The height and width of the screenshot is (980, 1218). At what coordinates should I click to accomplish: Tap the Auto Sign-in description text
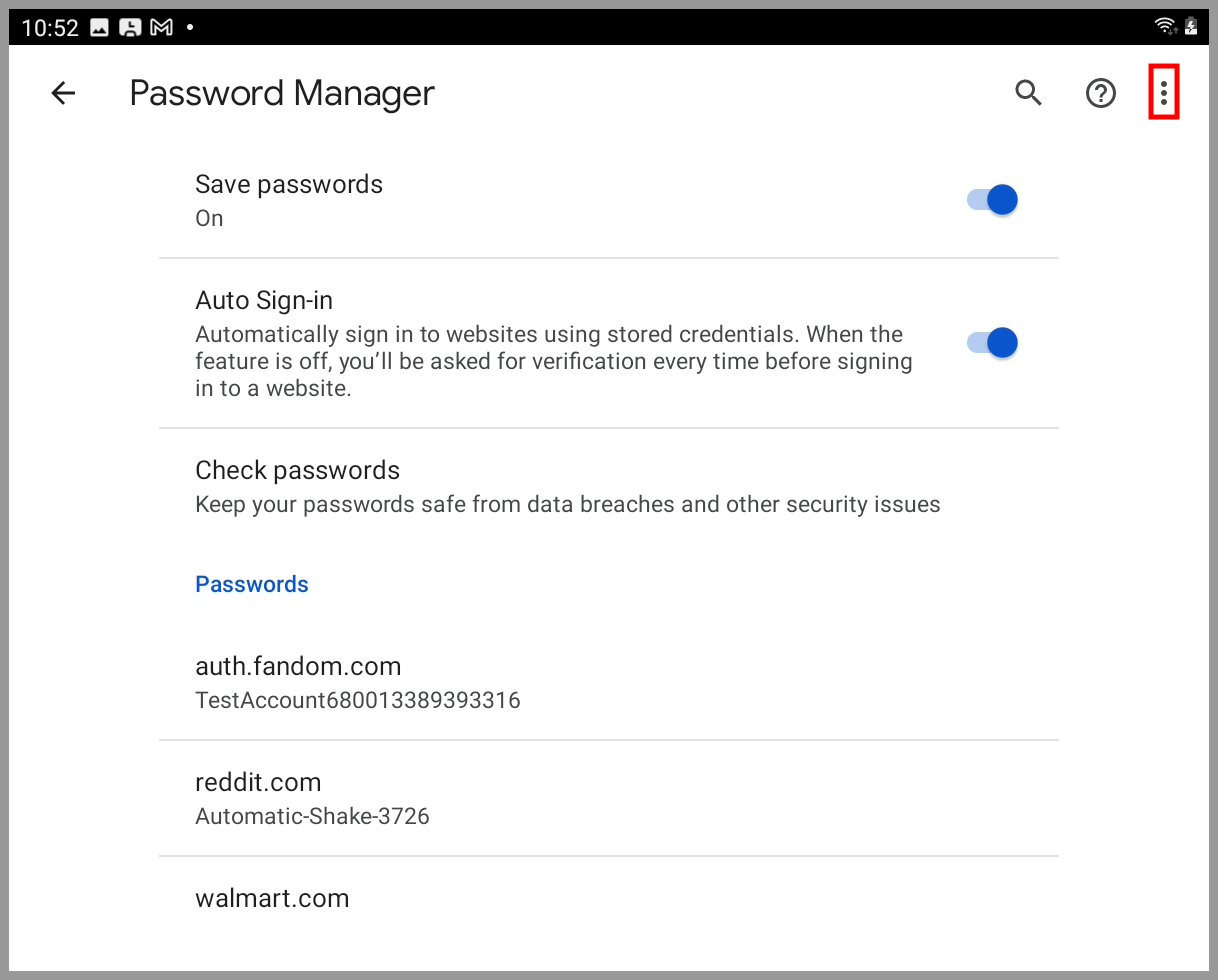(553, 361)
